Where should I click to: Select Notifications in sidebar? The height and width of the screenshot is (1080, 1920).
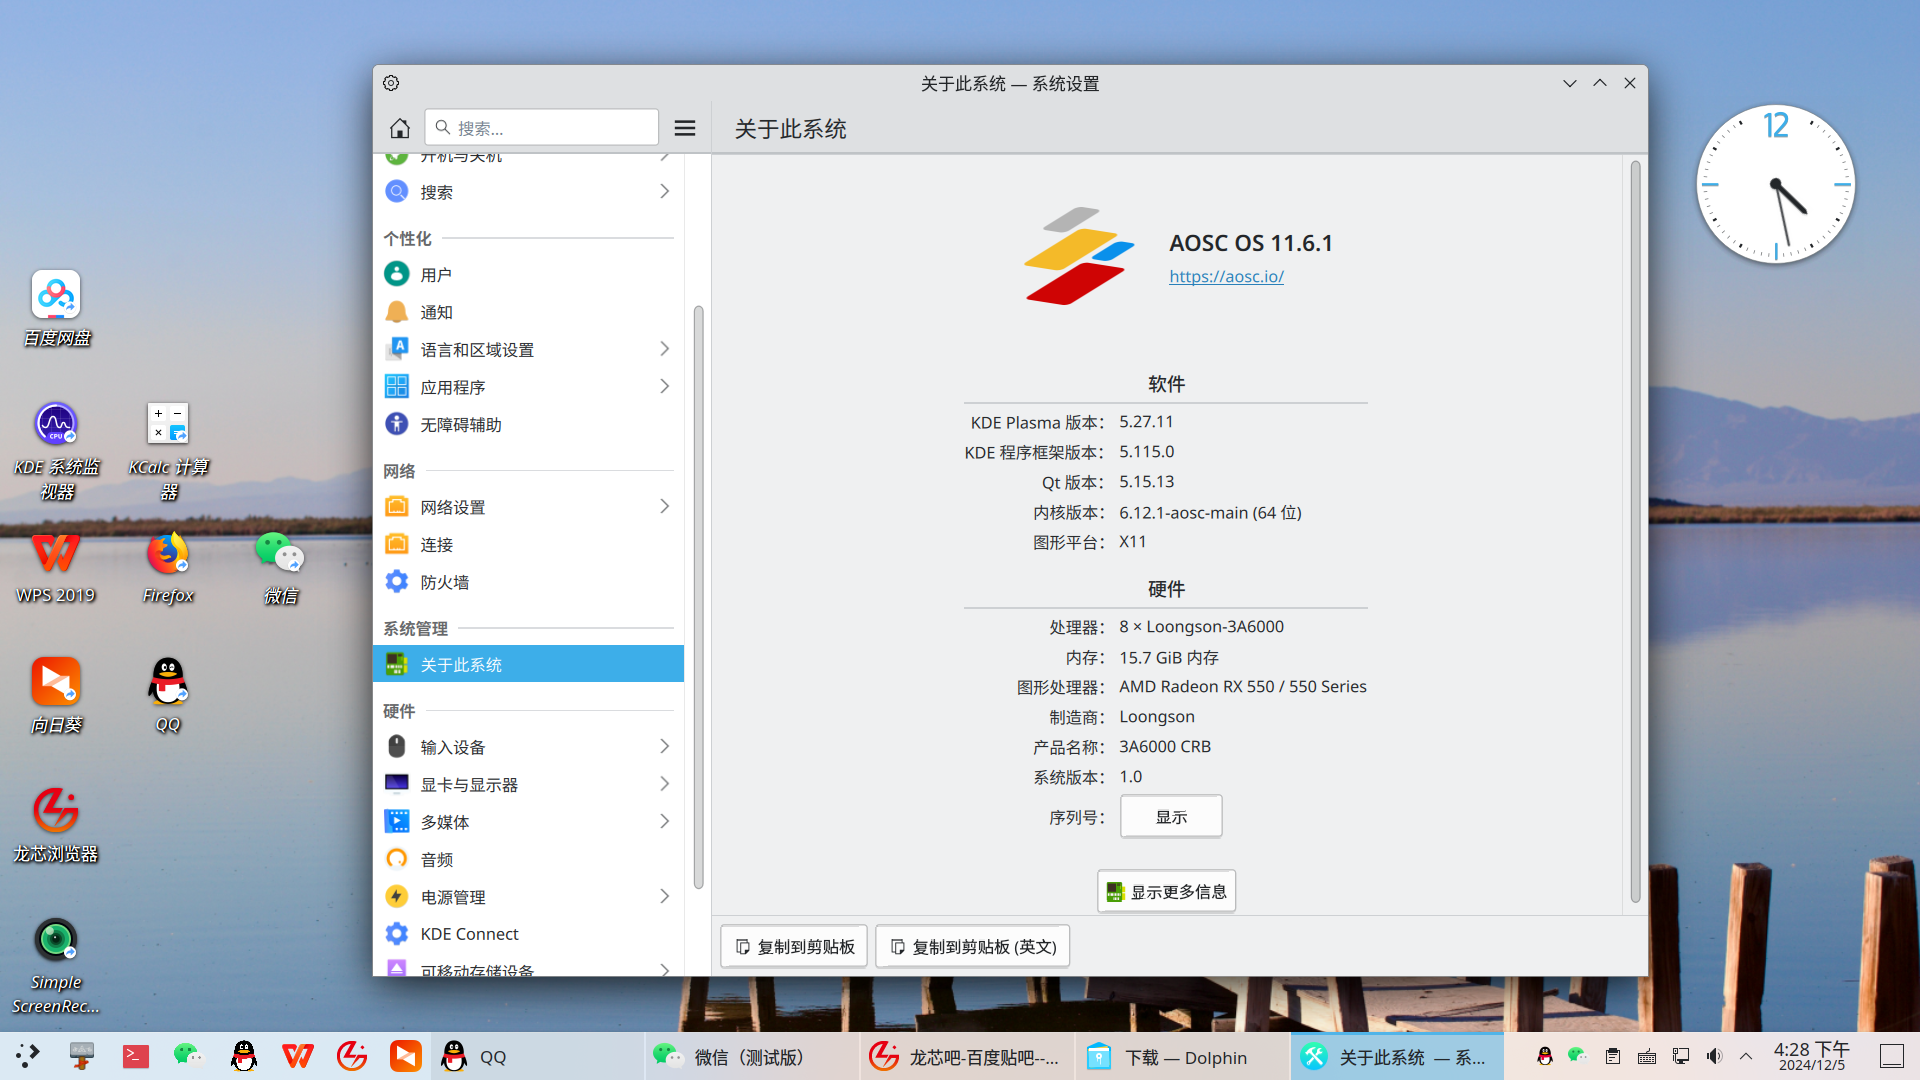click(x=528, y=312)
